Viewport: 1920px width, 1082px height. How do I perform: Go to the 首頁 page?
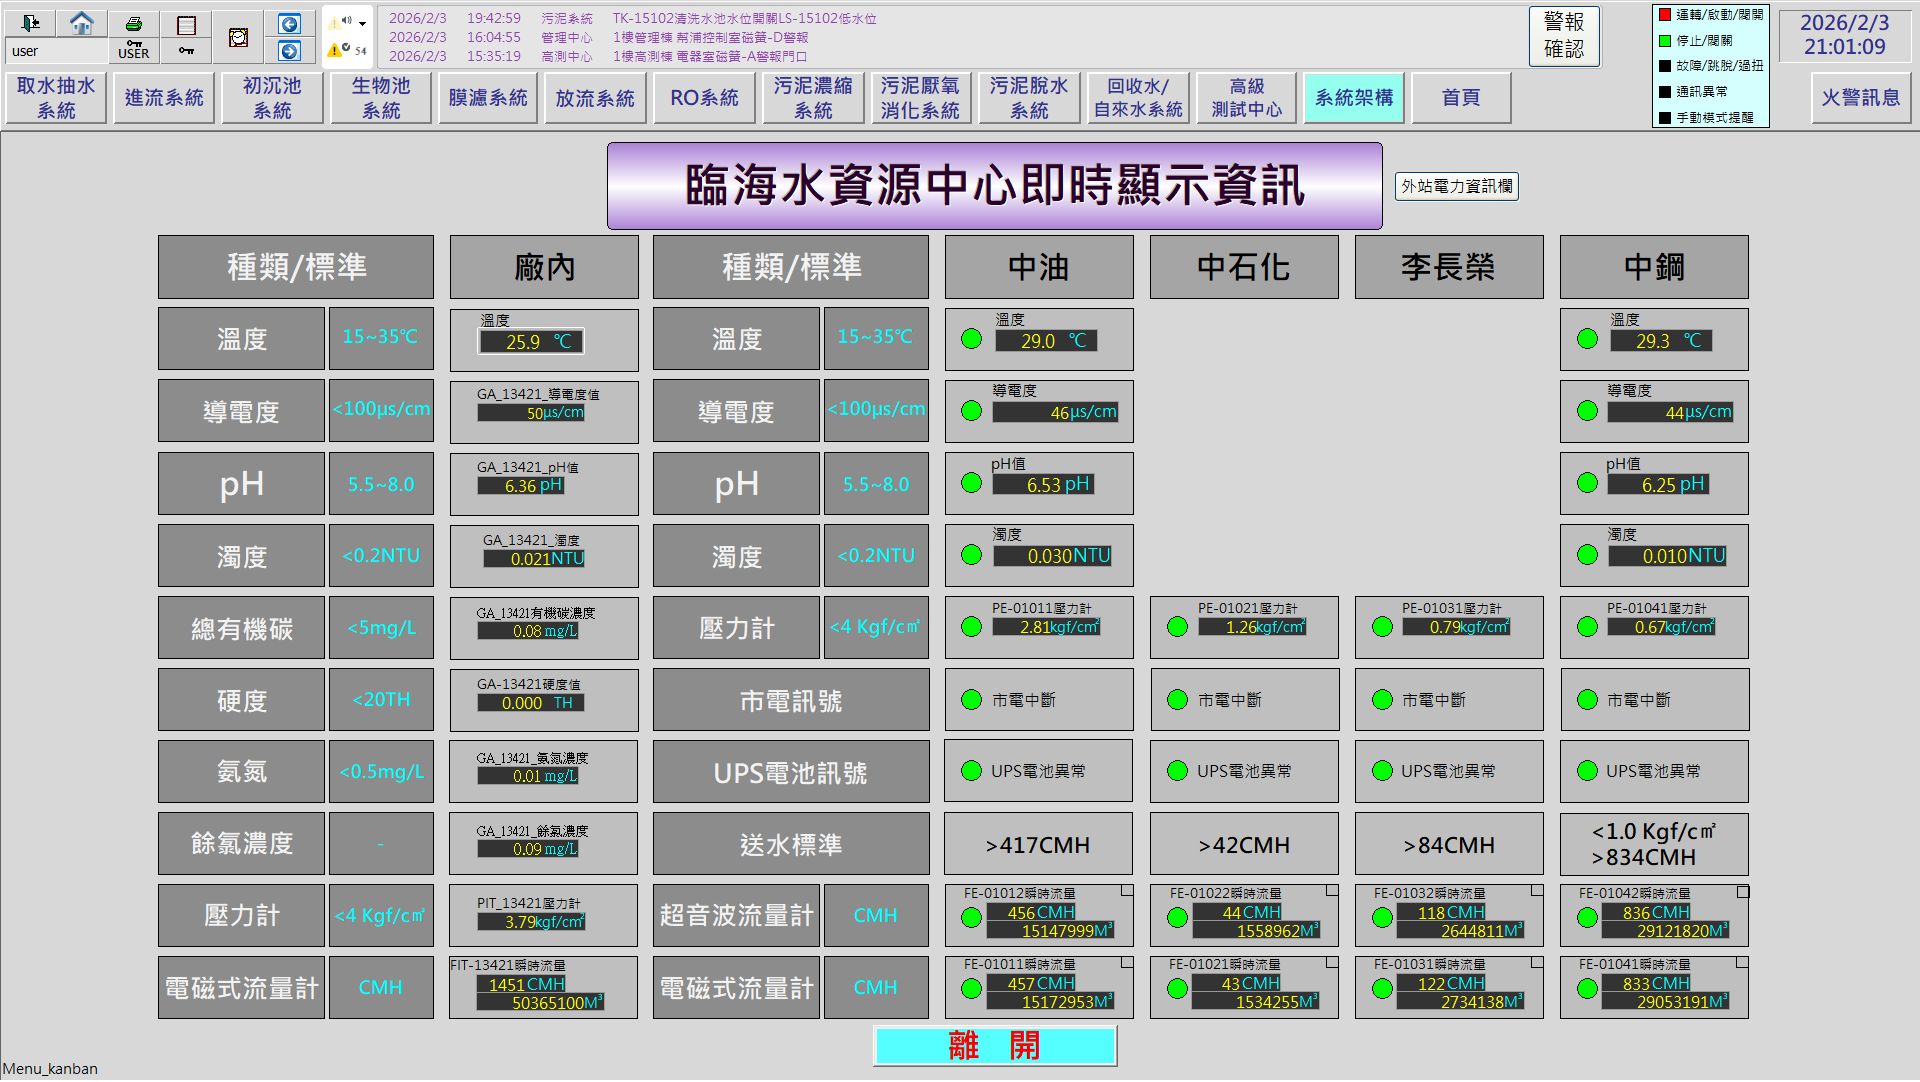[x=1461, y=98]
